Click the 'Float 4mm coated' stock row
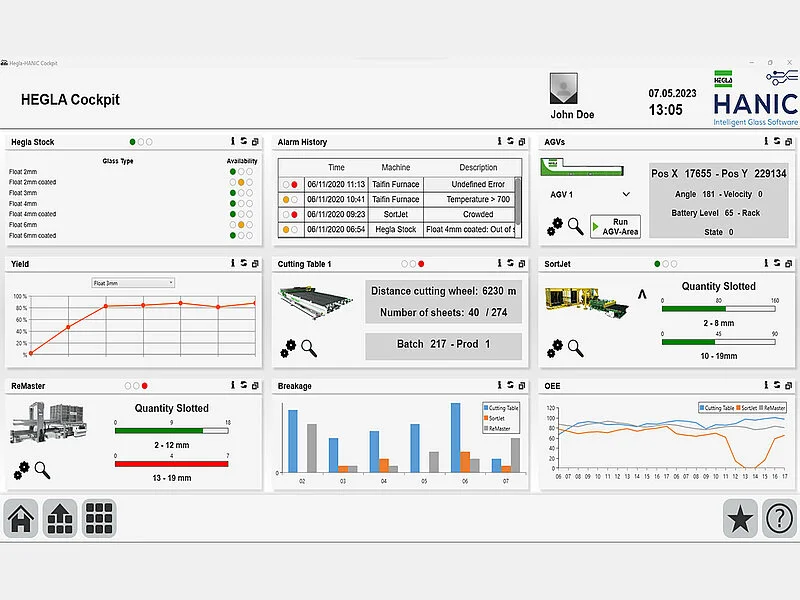The height and width of the screenshot is (600, 800). (x=132, y=214)
